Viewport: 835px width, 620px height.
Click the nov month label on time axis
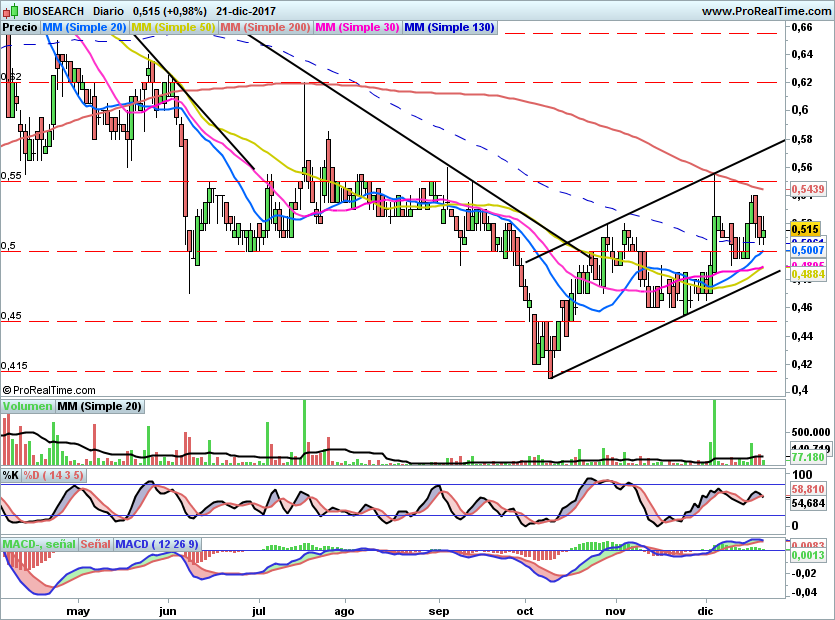pos(616,610)
